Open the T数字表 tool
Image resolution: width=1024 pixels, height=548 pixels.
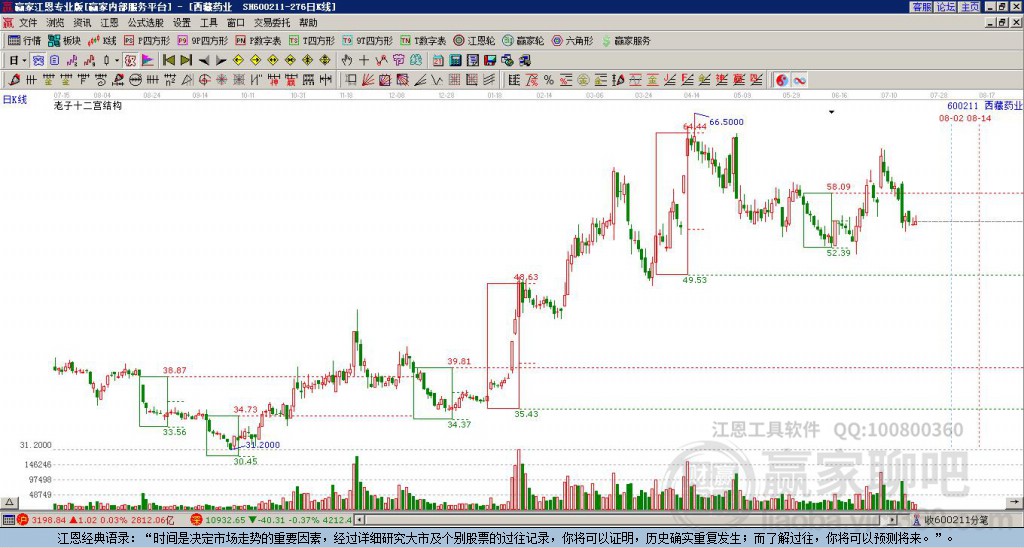[x=423, y=40]
